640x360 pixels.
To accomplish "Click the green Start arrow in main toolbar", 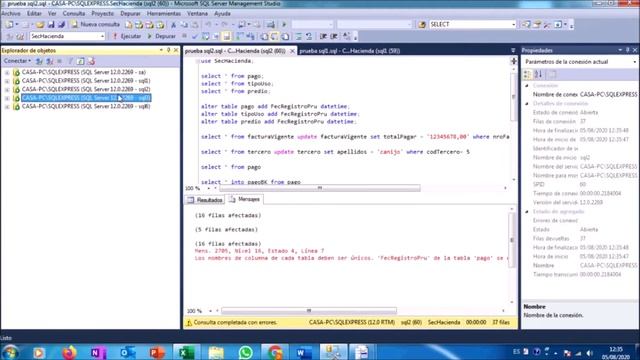I will (284, 24).
